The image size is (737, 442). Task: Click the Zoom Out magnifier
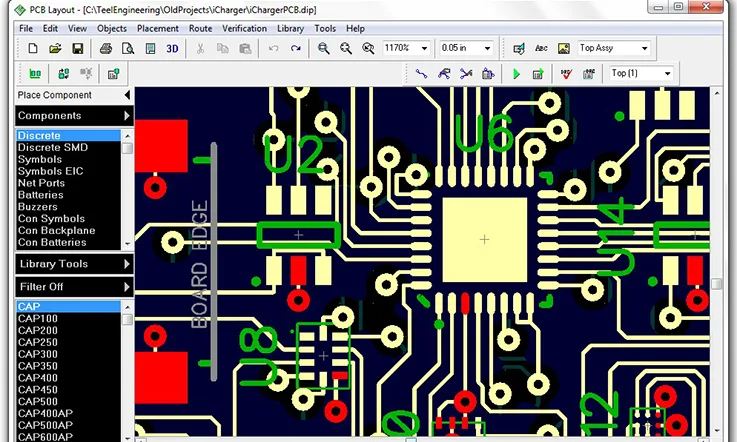click(x=323, y=48)
